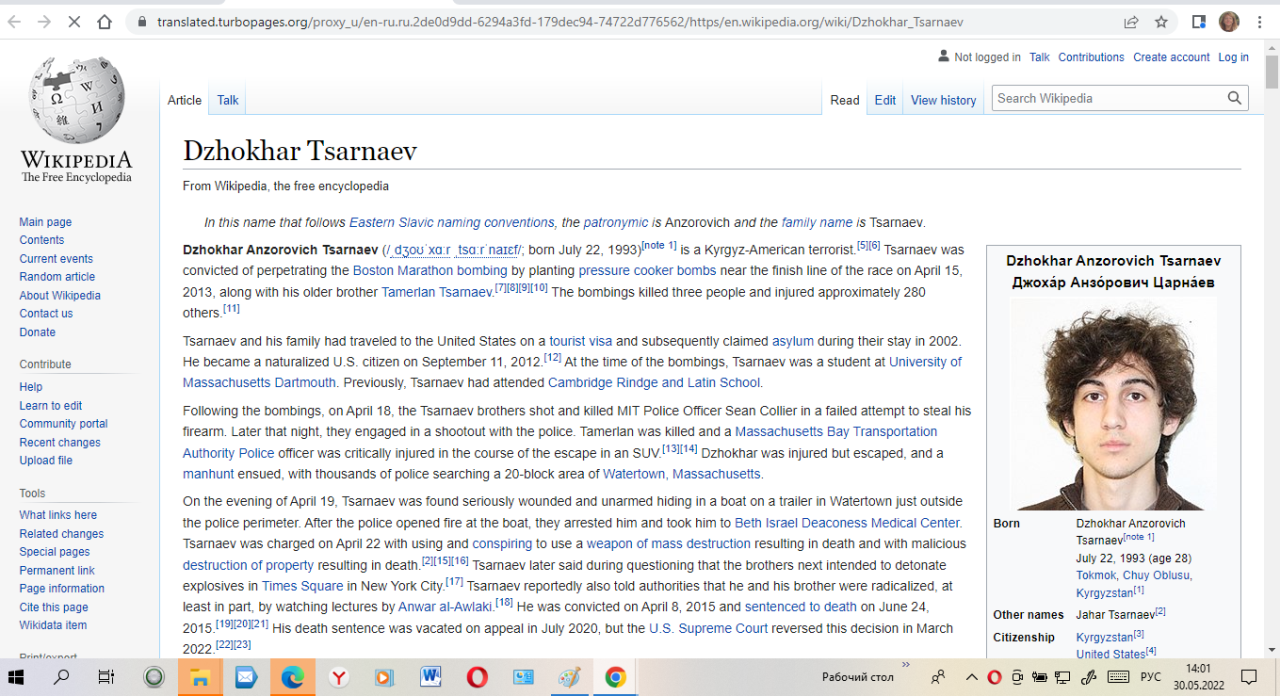Open the Chrome three-dot menu
This screenshot has width=1280, height=696.
tap(1259, 22)
